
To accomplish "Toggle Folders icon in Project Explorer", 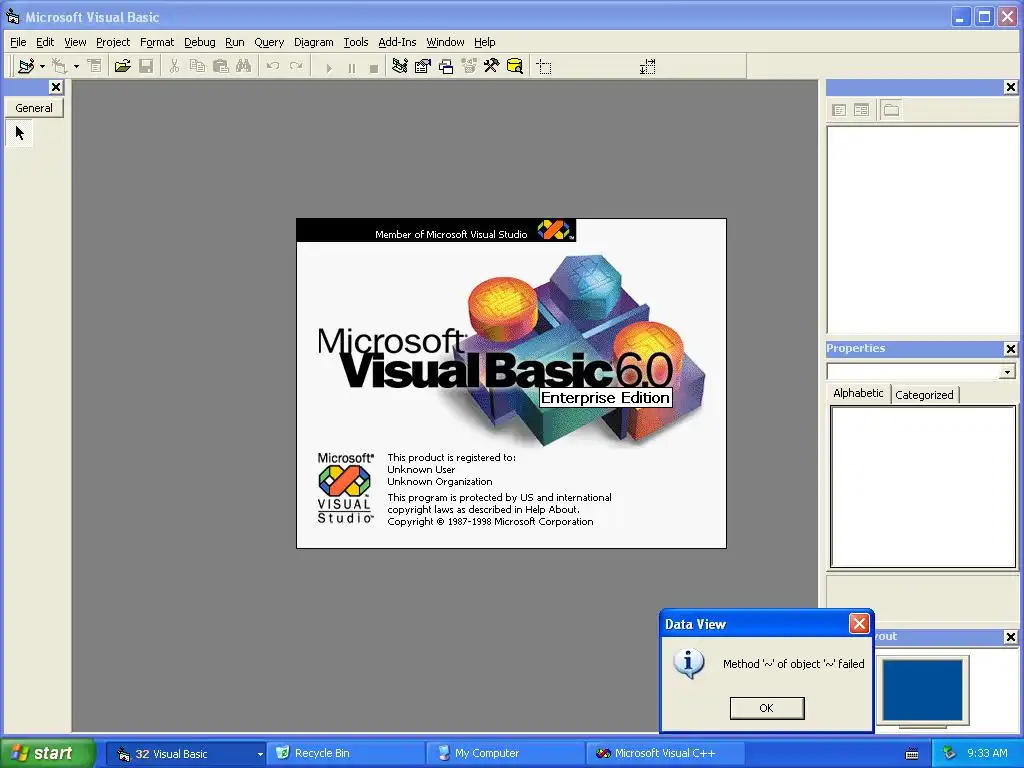I will tap(891, 110).
